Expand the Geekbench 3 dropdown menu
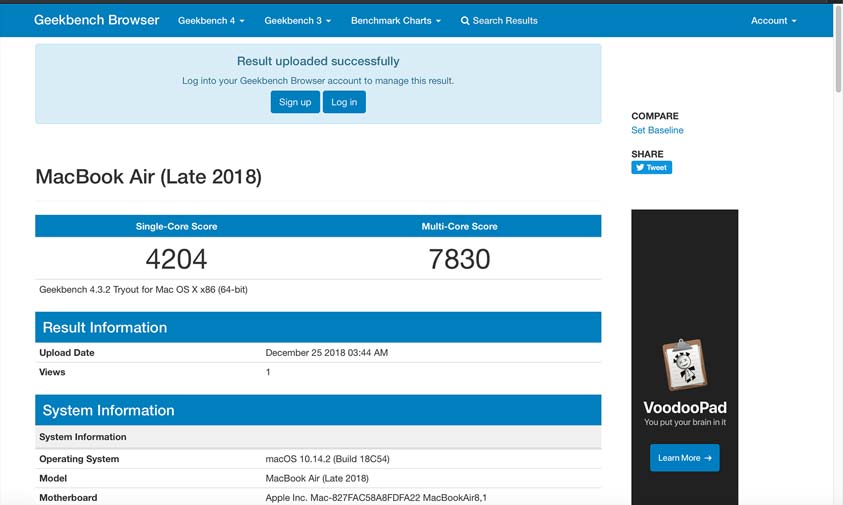843x505 pixels. coord(297,21)
